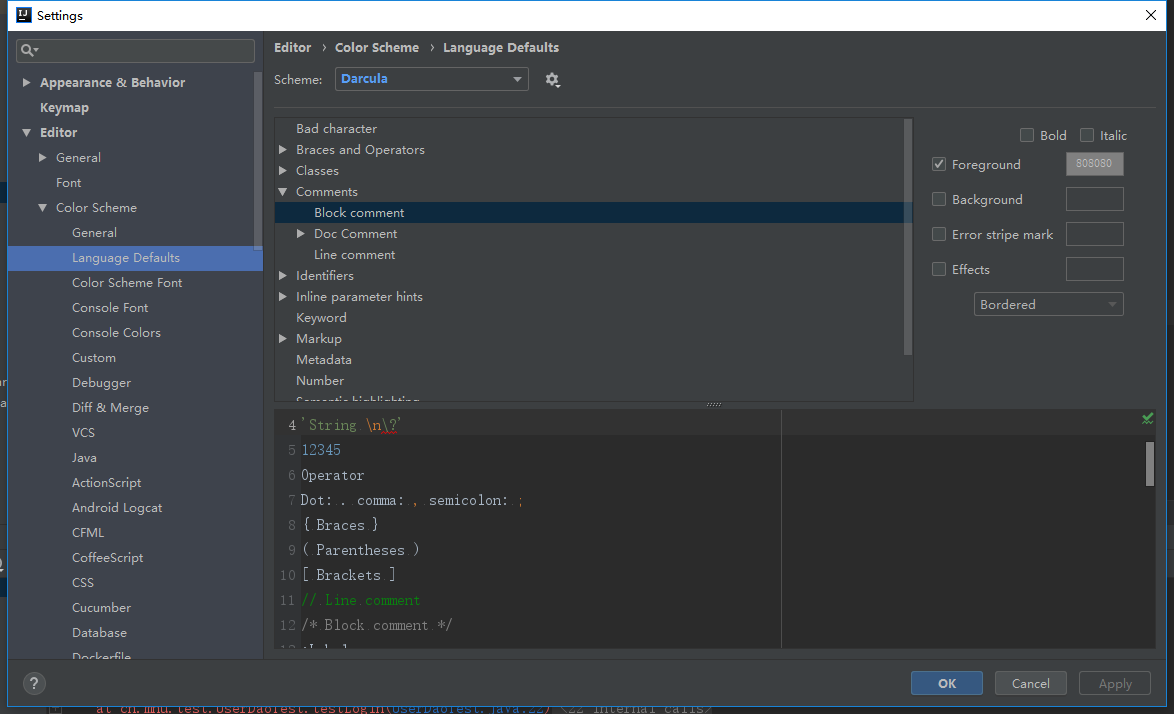Enable the Effects checkbox
This screenshot has height=714, width=1174.
[939, 269]
